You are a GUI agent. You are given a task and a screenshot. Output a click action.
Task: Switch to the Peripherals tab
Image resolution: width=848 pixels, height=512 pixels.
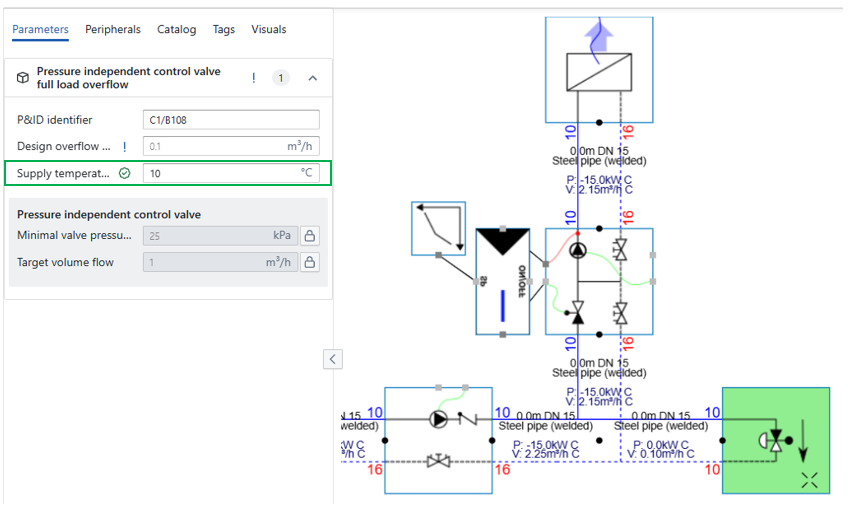point(113,30)
